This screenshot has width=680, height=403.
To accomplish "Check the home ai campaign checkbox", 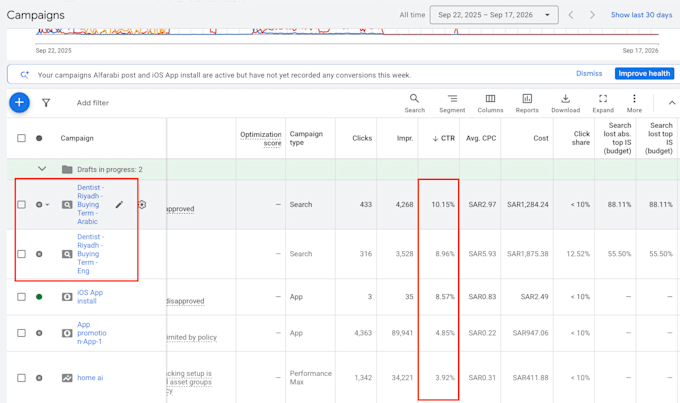I will point(21,378).
